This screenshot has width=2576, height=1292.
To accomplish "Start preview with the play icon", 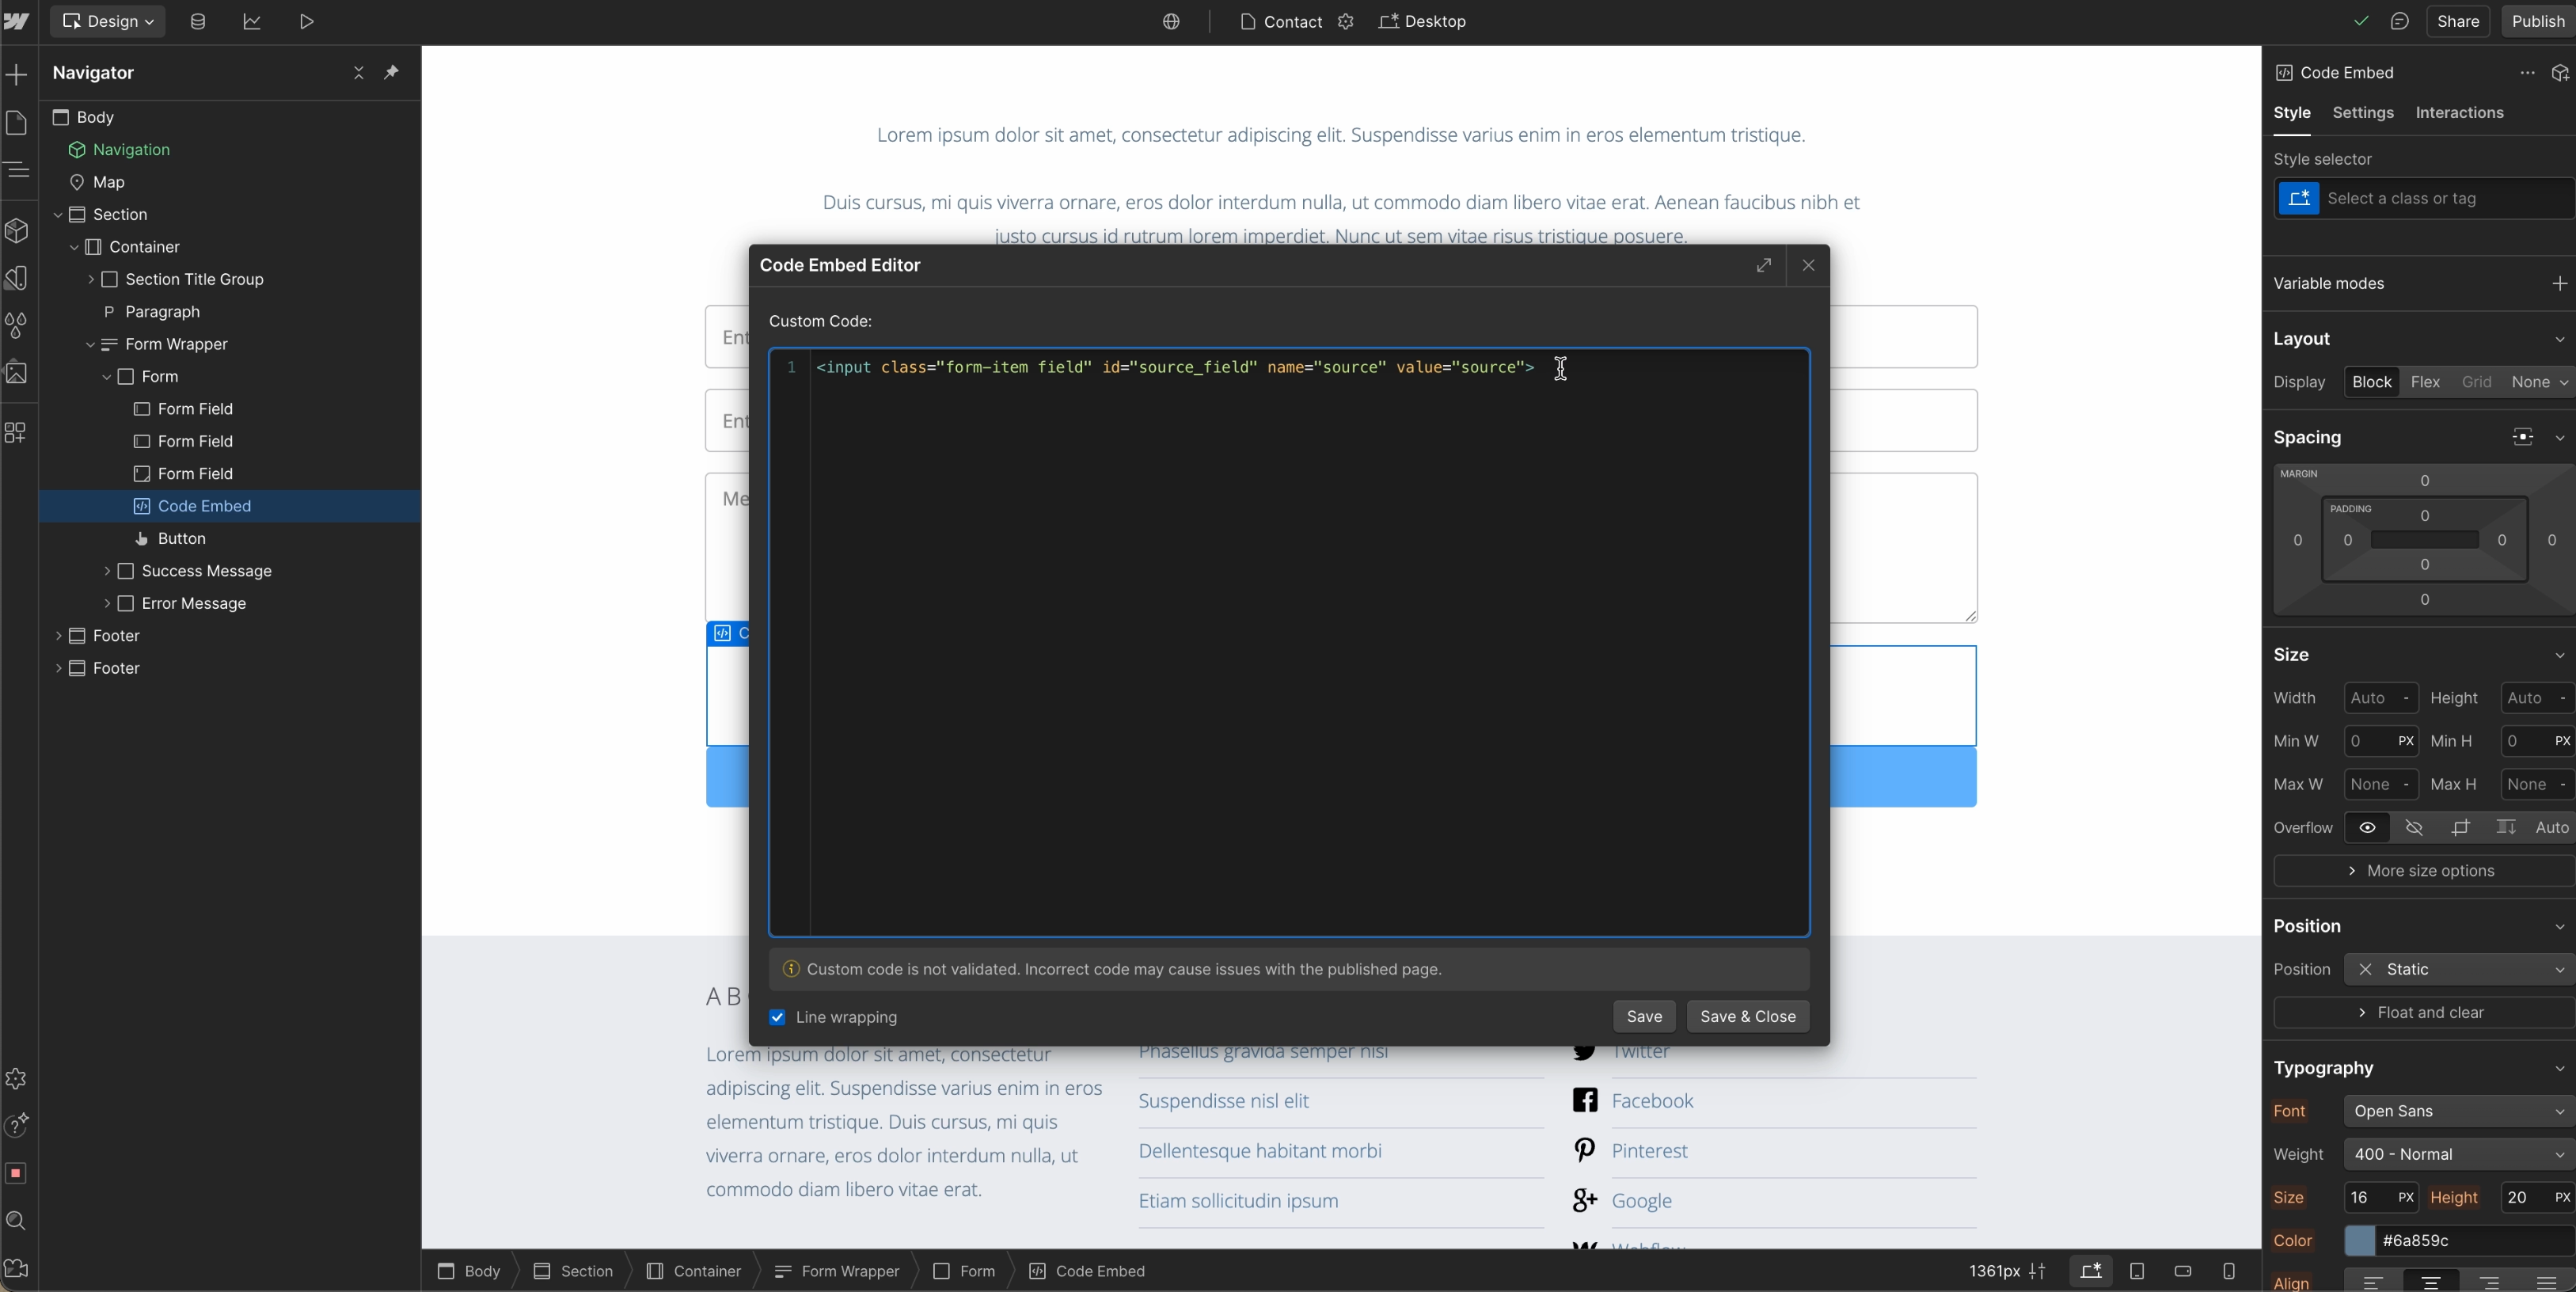I will tap(307, 21).
